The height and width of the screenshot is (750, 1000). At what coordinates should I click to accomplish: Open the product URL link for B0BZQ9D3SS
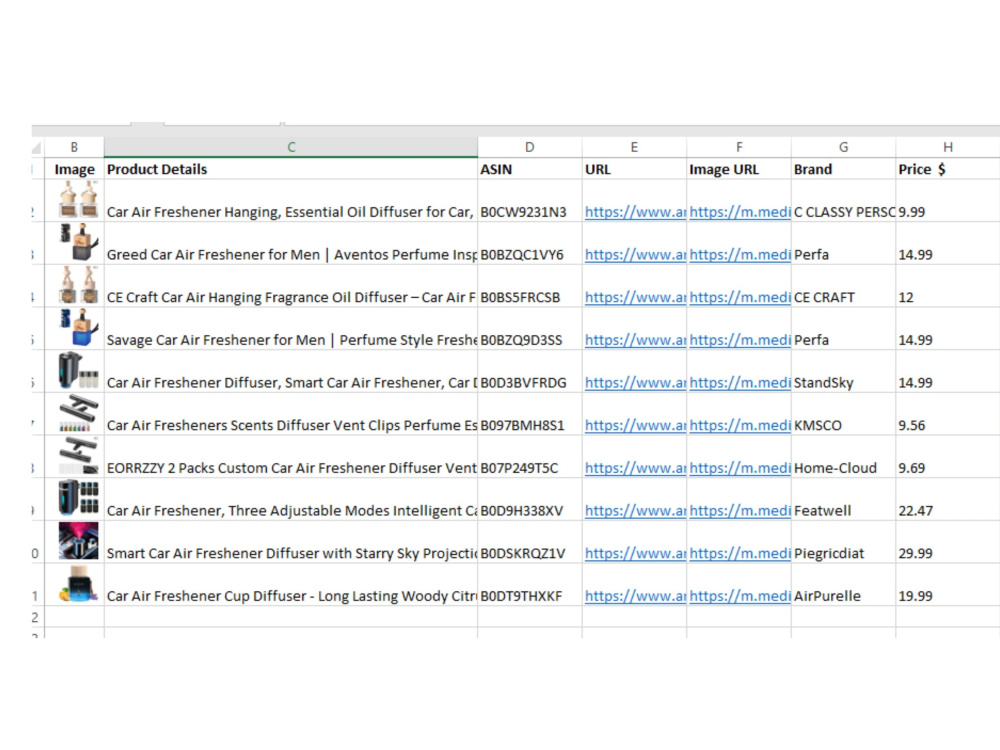pos(635,340)
